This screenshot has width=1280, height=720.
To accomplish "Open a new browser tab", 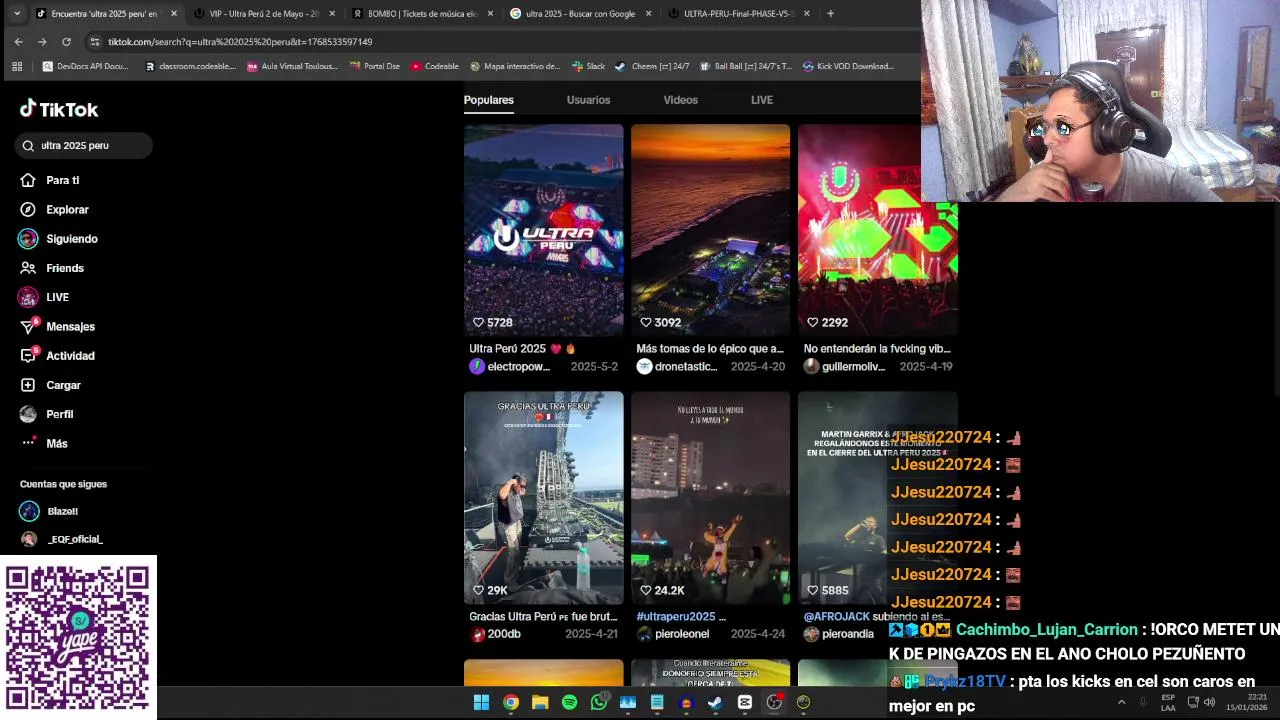I will coord(830,14).
